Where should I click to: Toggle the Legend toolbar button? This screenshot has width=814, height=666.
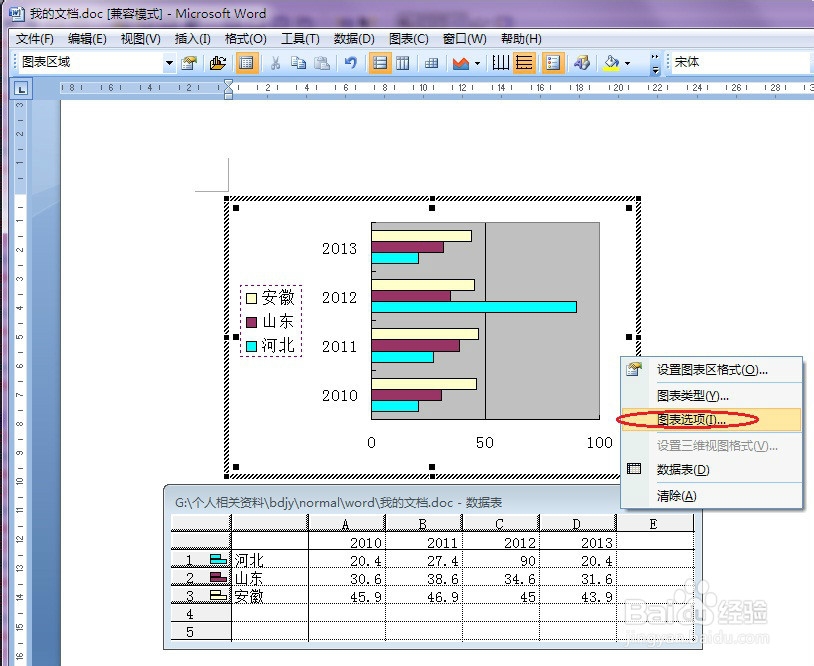click(x=553, y=63)
